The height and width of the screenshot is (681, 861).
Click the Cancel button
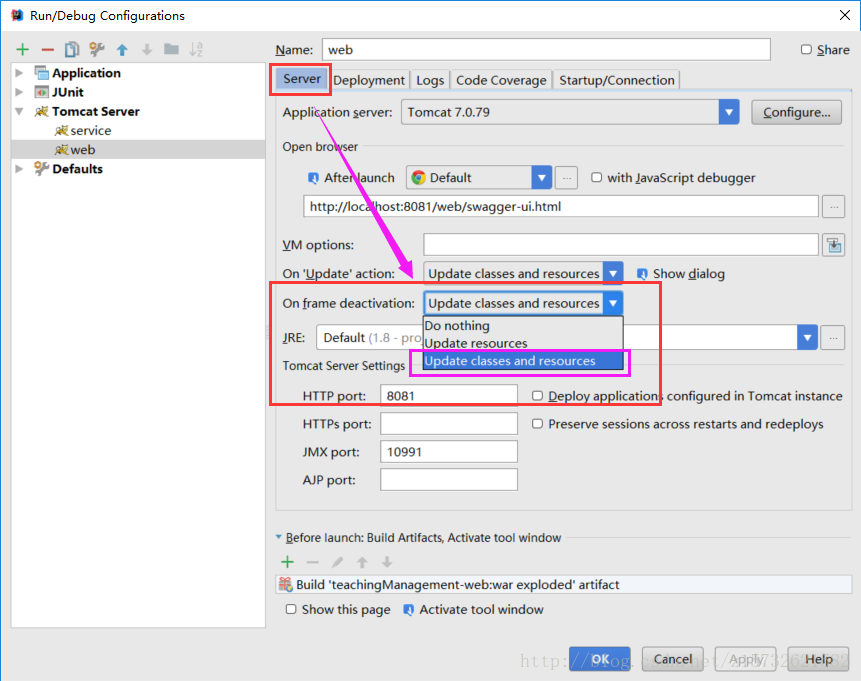pos(673,659)
